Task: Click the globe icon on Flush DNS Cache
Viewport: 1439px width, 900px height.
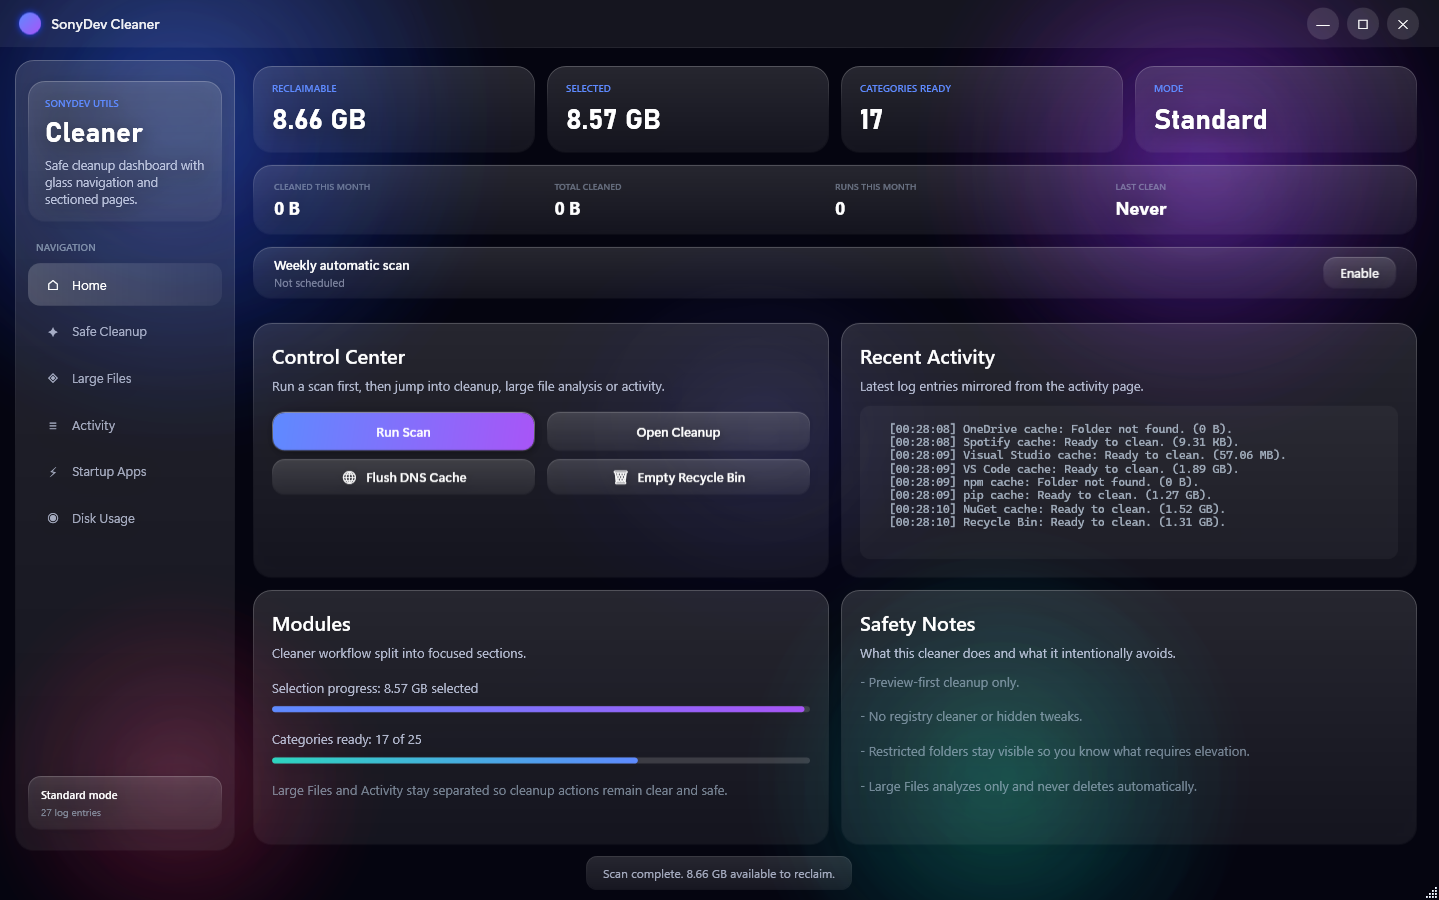Action: 349,478
